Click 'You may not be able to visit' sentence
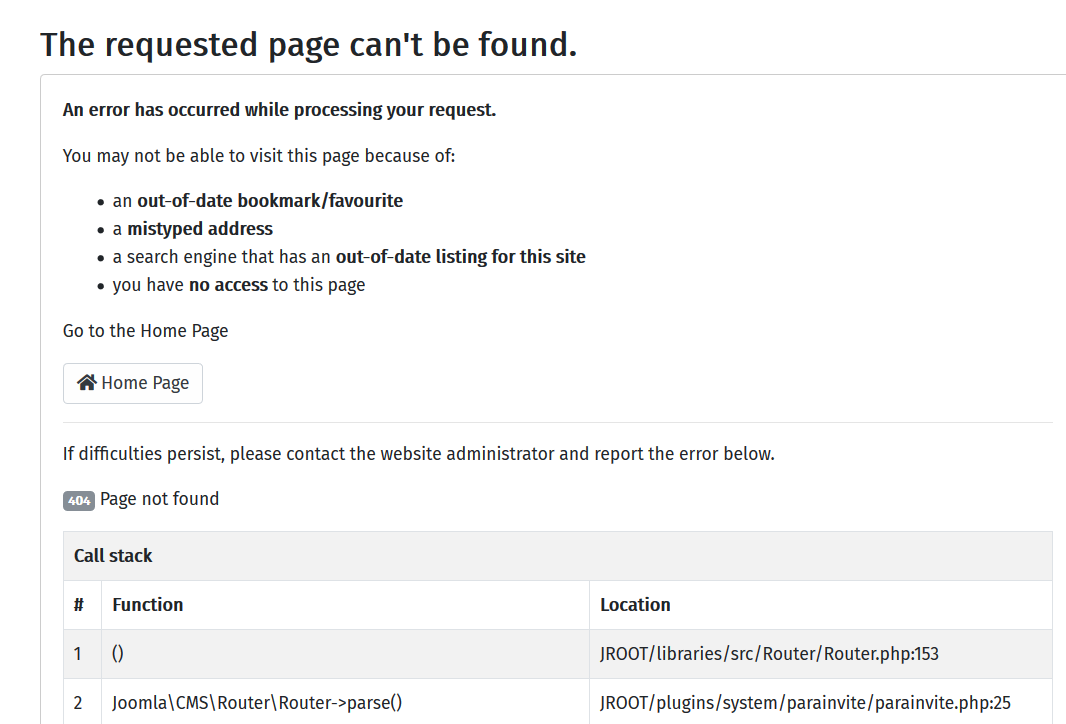Viewport: 1066px width, 724px height. coord(259,156)
